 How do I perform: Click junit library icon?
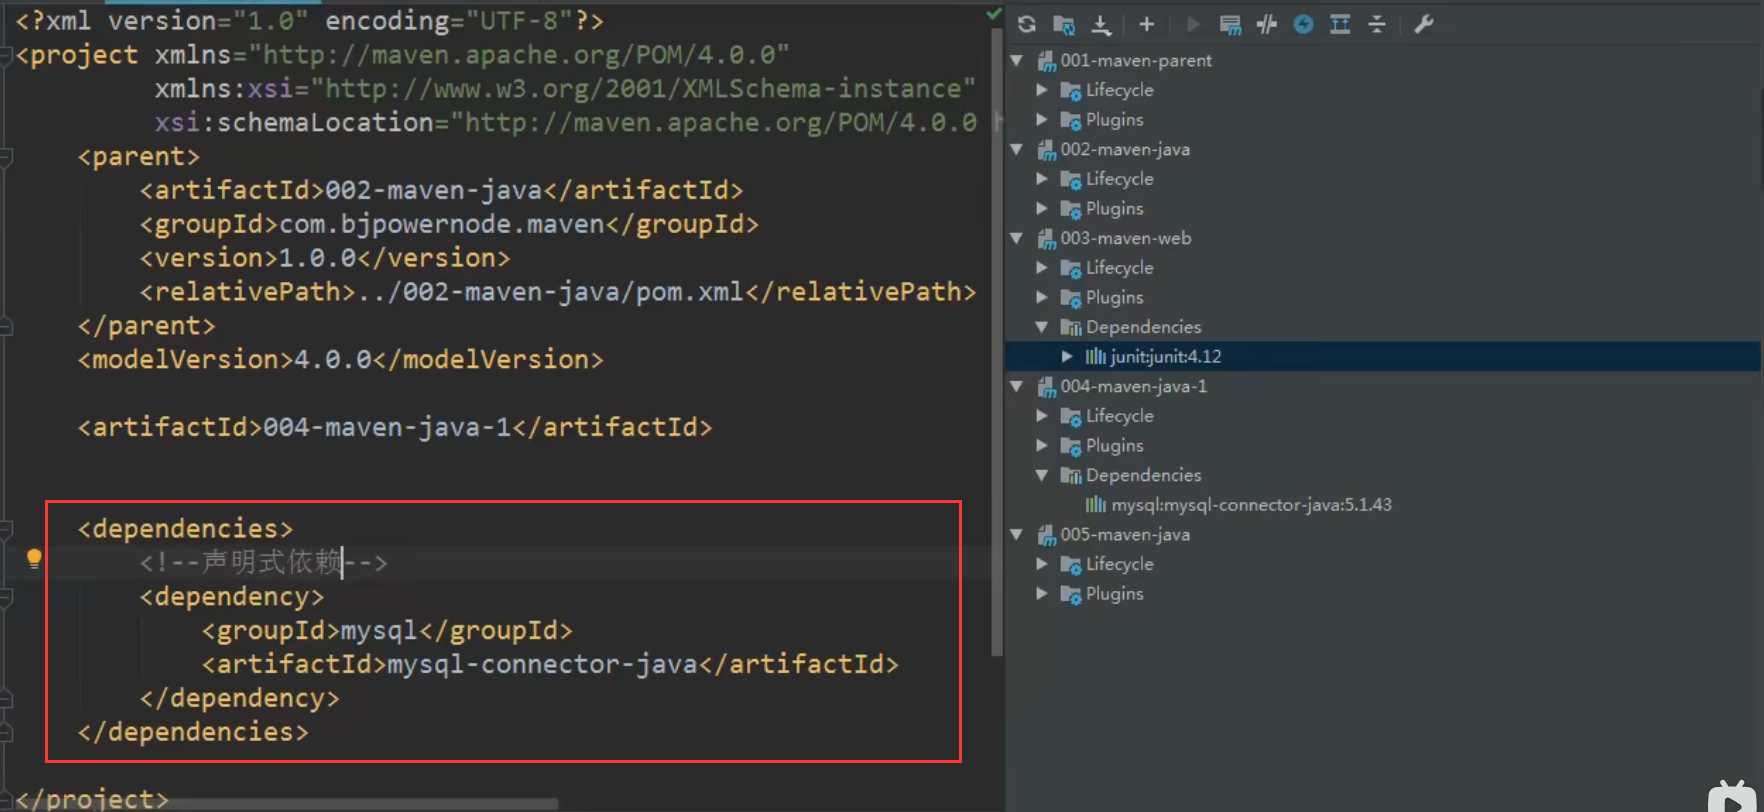click(x=1096, y=357)
